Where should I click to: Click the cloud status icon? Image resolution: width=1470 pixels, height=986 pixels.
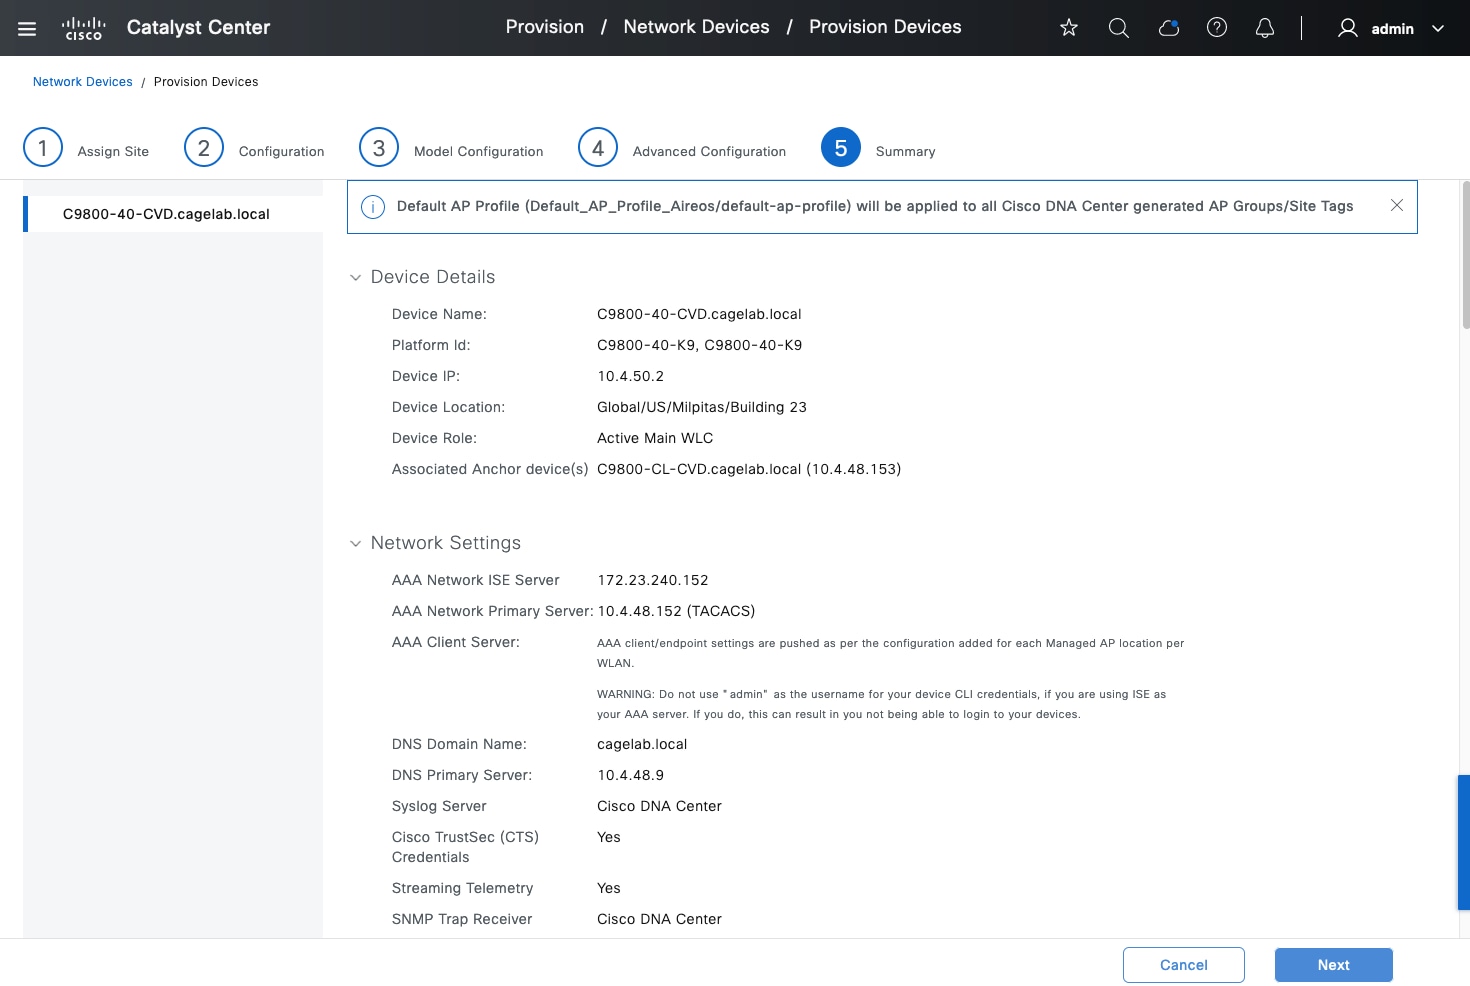1168,28
